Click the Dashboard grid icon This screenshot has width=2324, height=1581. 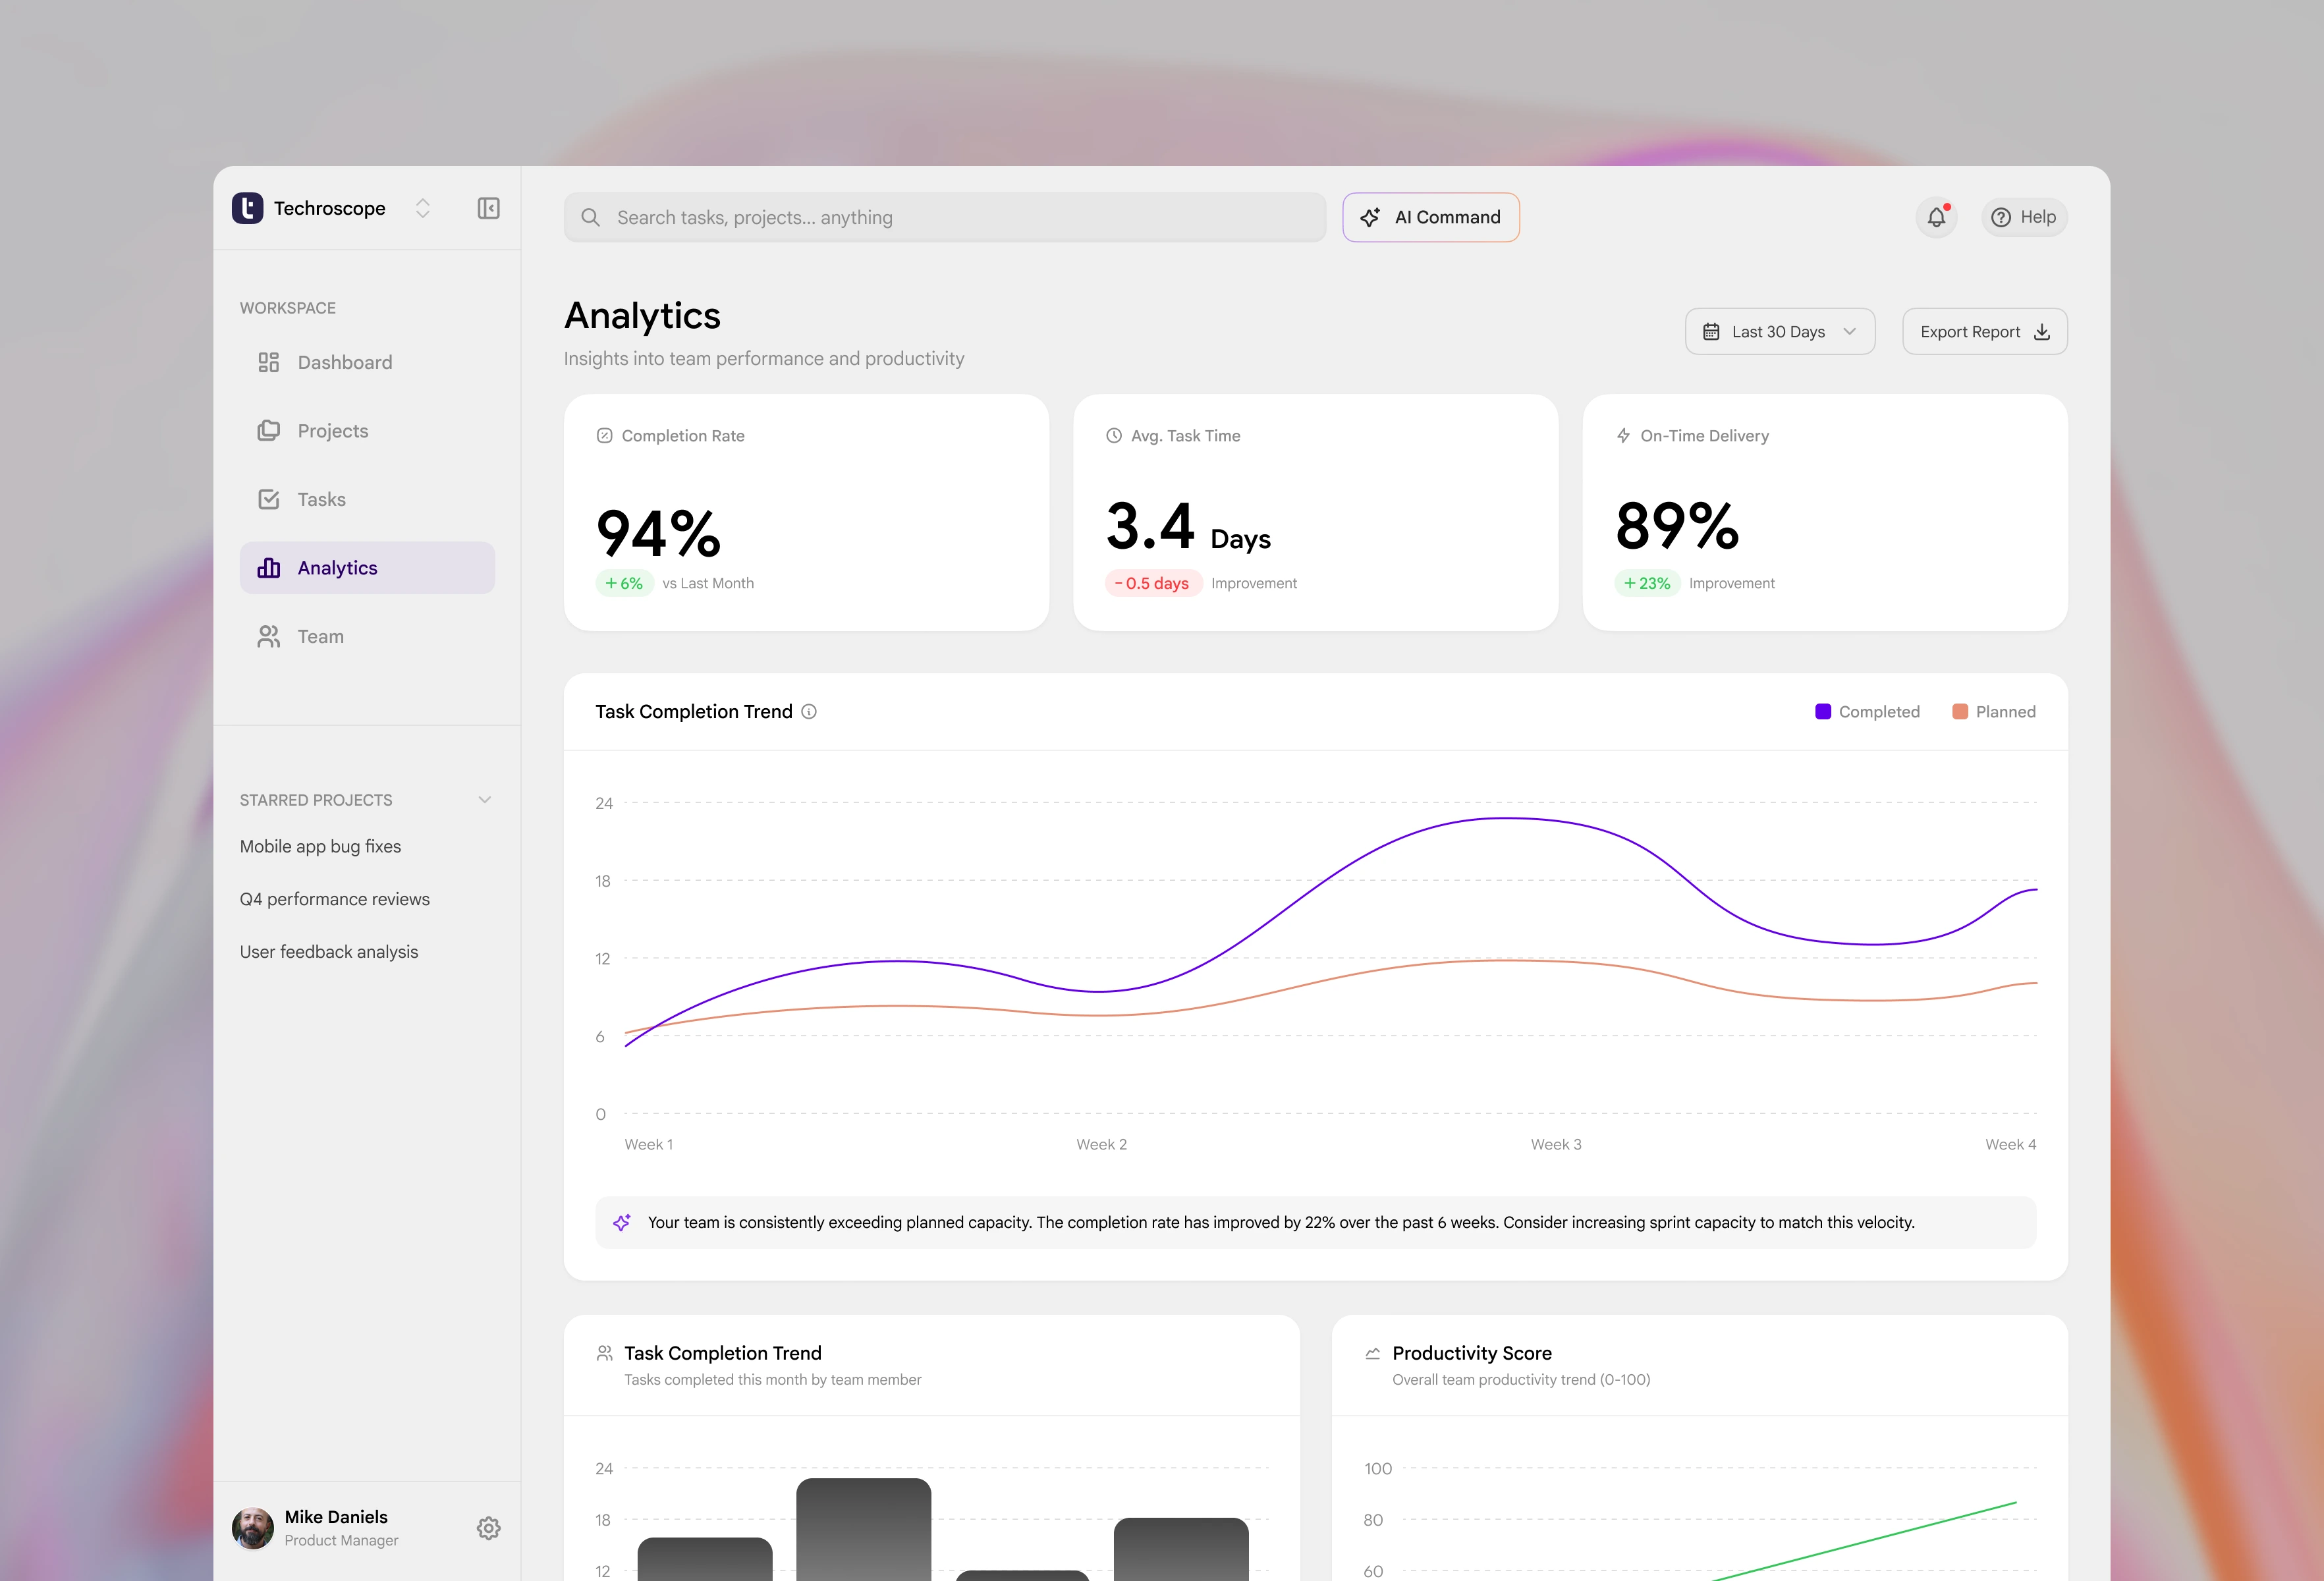tap(268, 362)
